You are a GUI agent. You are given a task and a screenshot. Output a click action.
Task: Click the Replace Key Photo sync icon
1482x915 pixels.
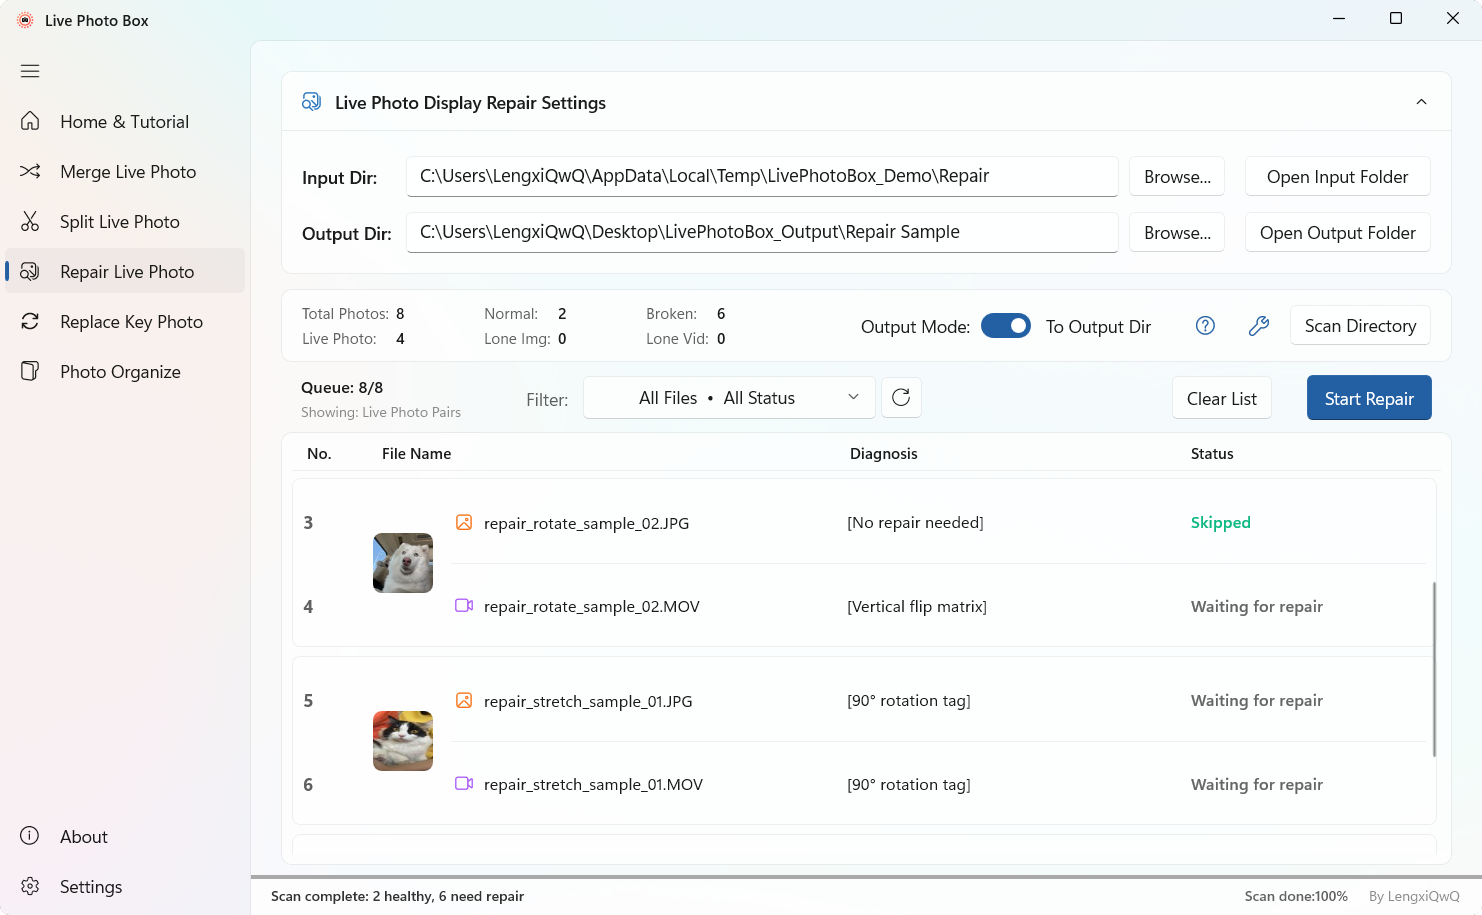click(30, 321)
